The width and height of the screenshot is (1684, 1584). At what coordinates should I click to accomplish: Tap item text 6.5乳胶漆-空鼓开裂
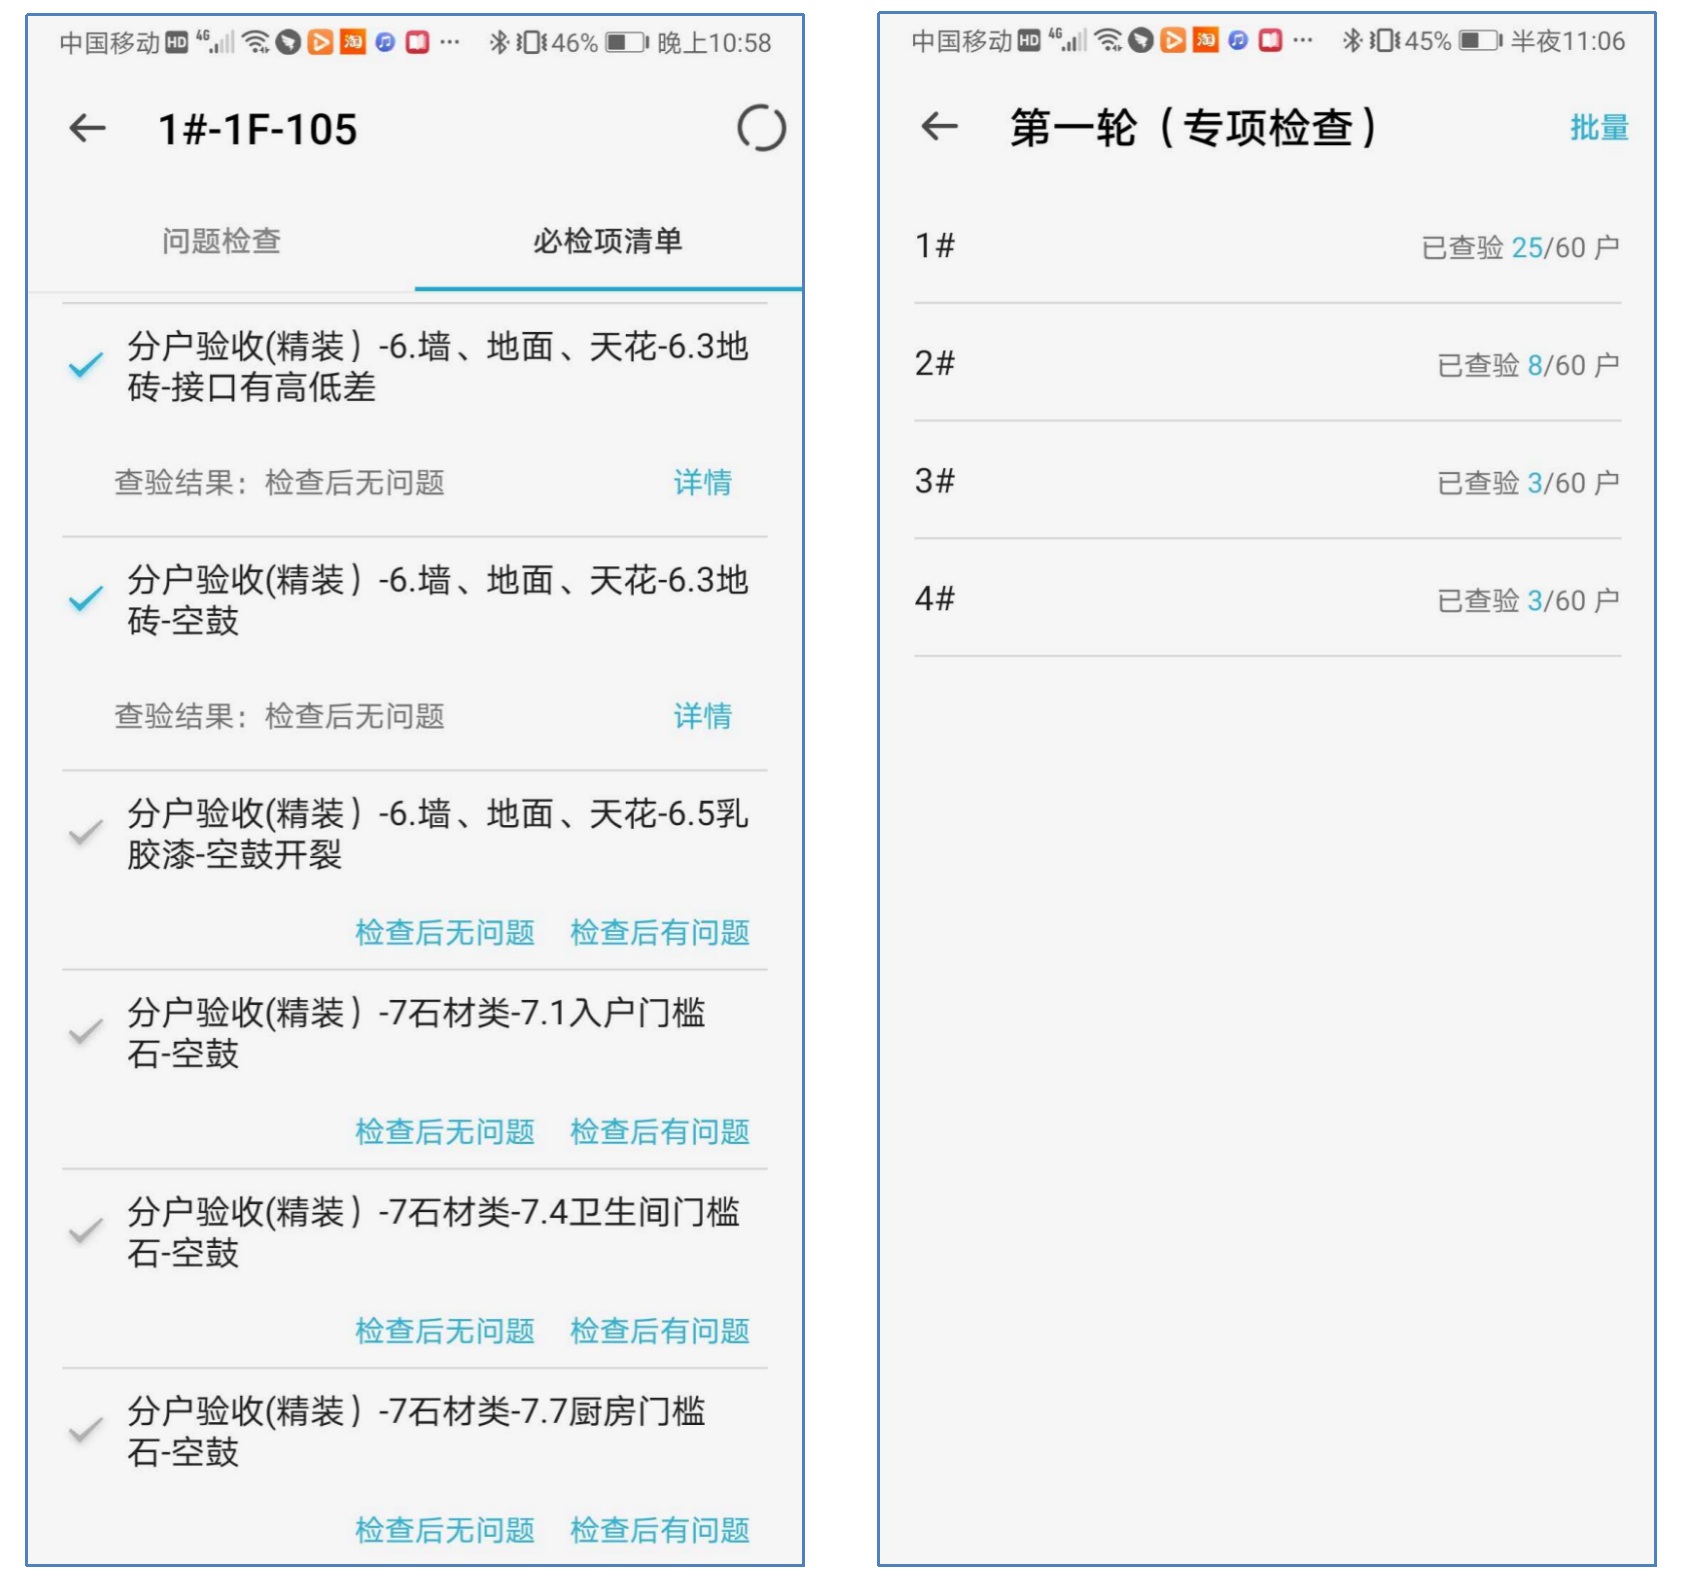(437, 834)
